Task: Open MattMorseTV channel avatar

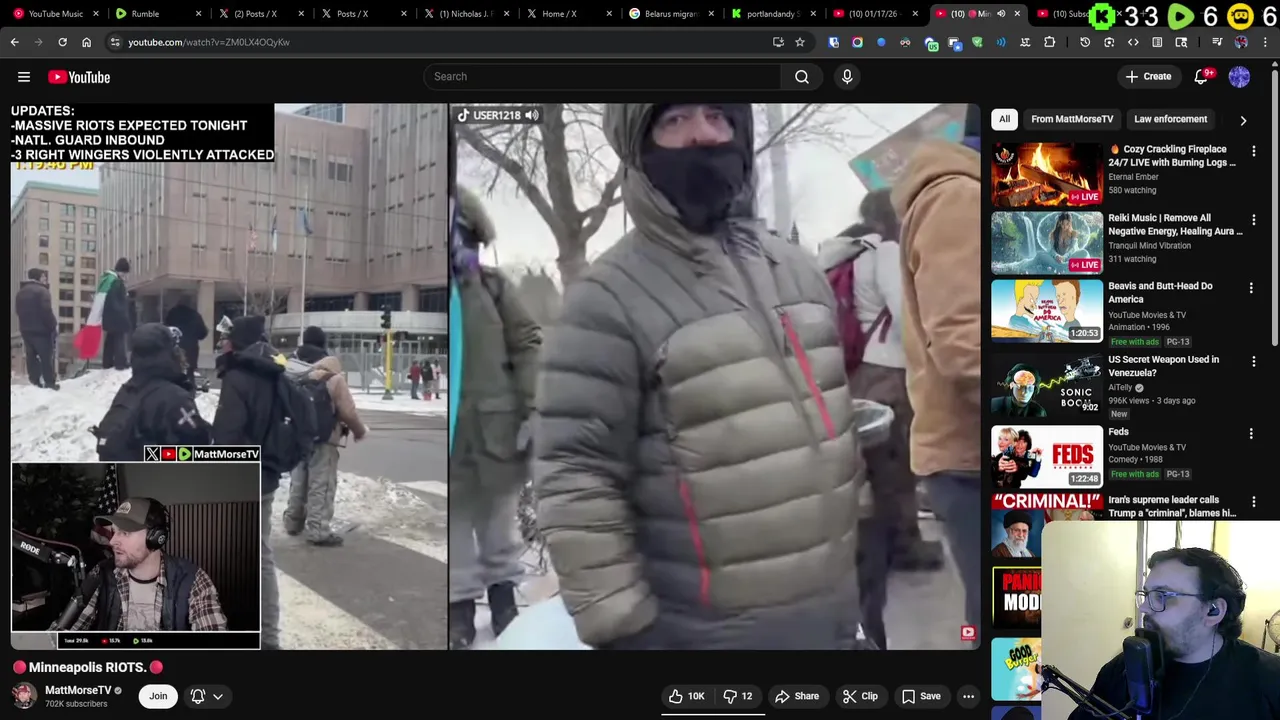Action: [x=24, y=695]
